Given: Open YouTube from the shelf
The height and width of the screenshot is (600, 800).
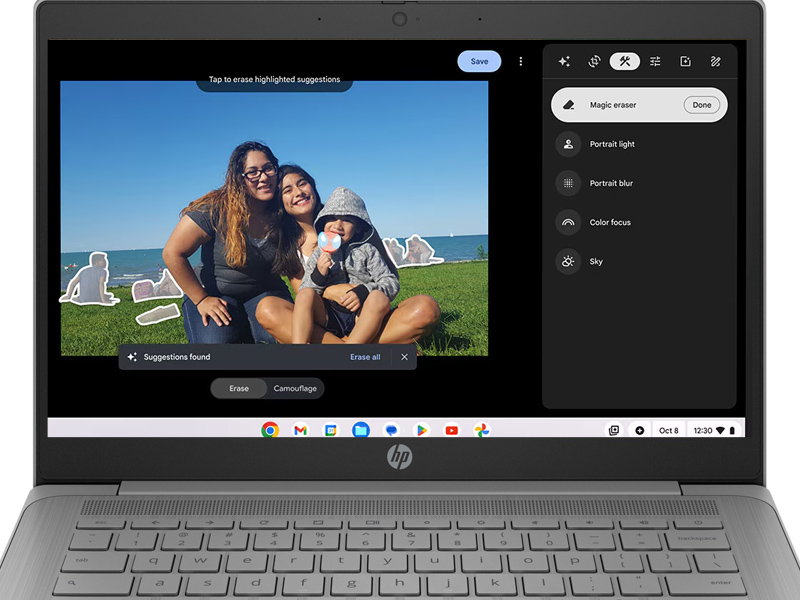Looking at the screenshot, I should tap(452, 431).
